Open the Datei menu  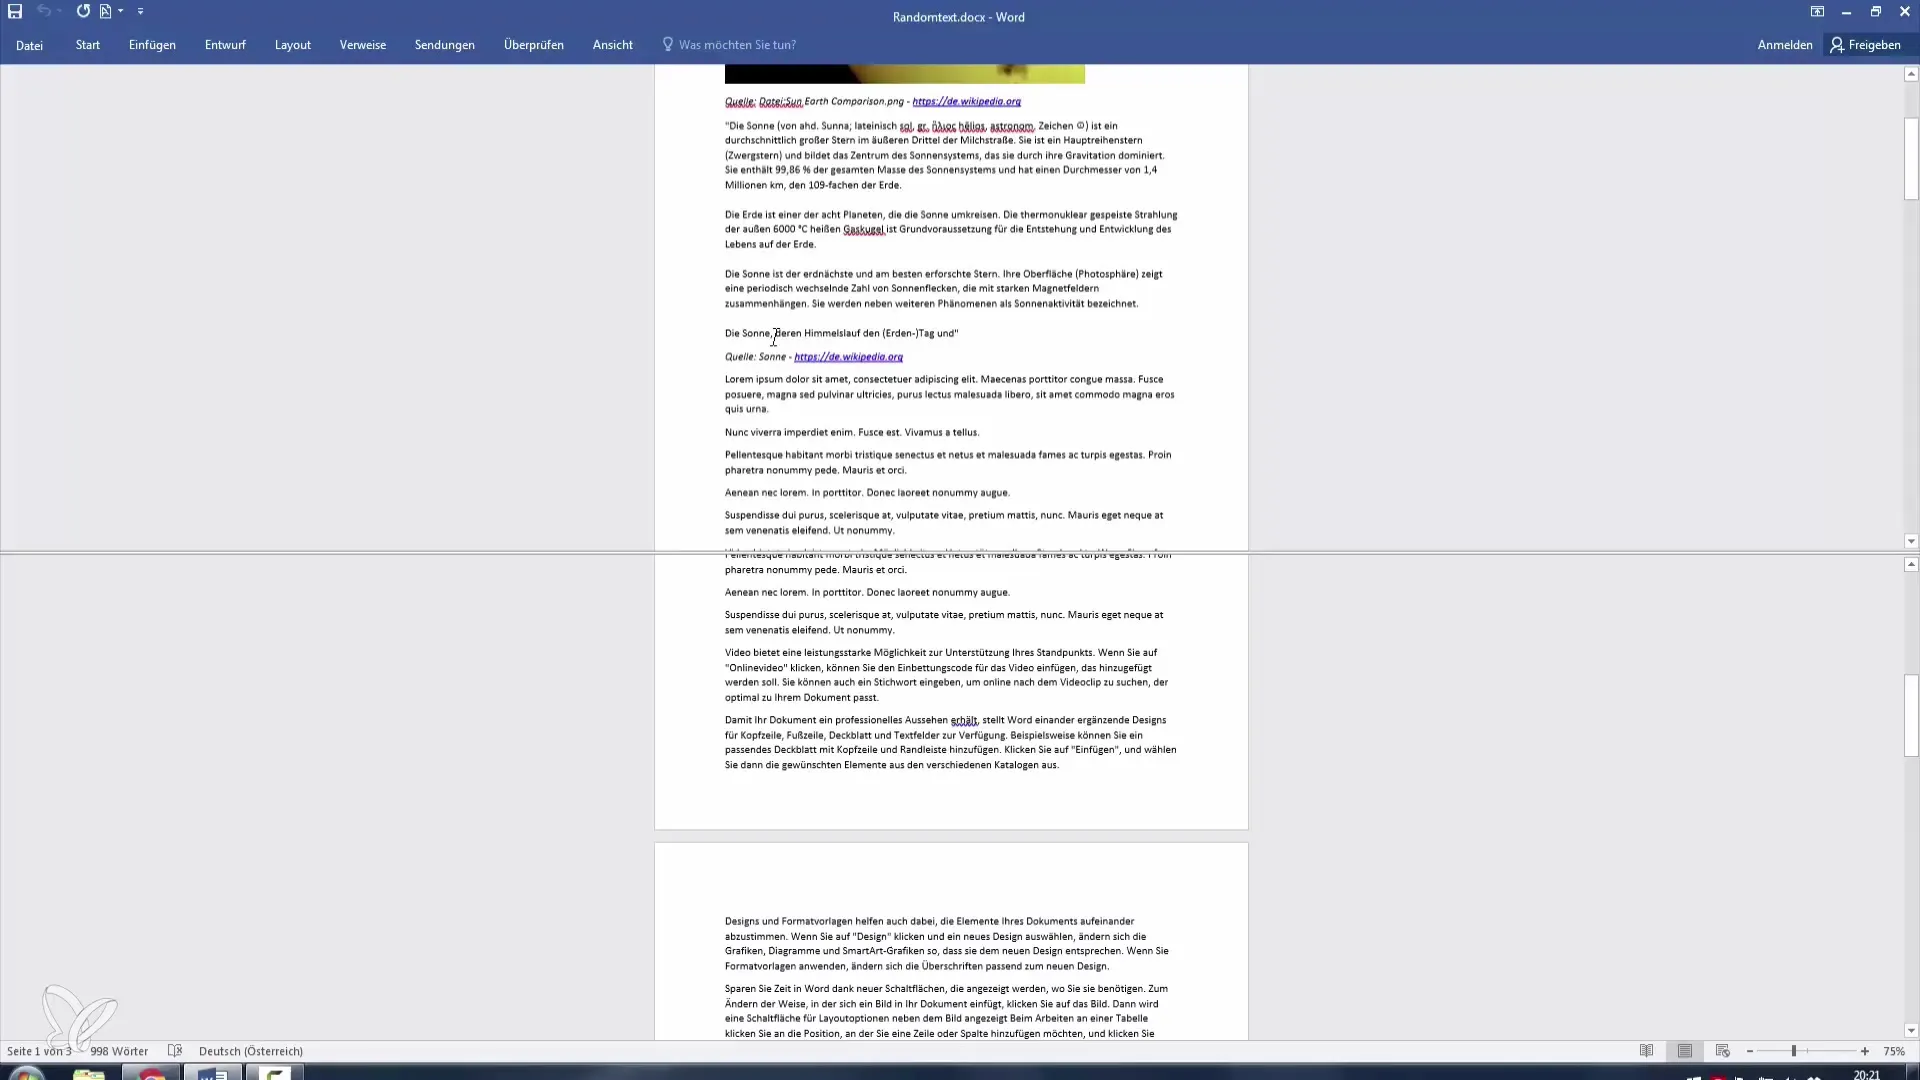click(x=29, y=45)
